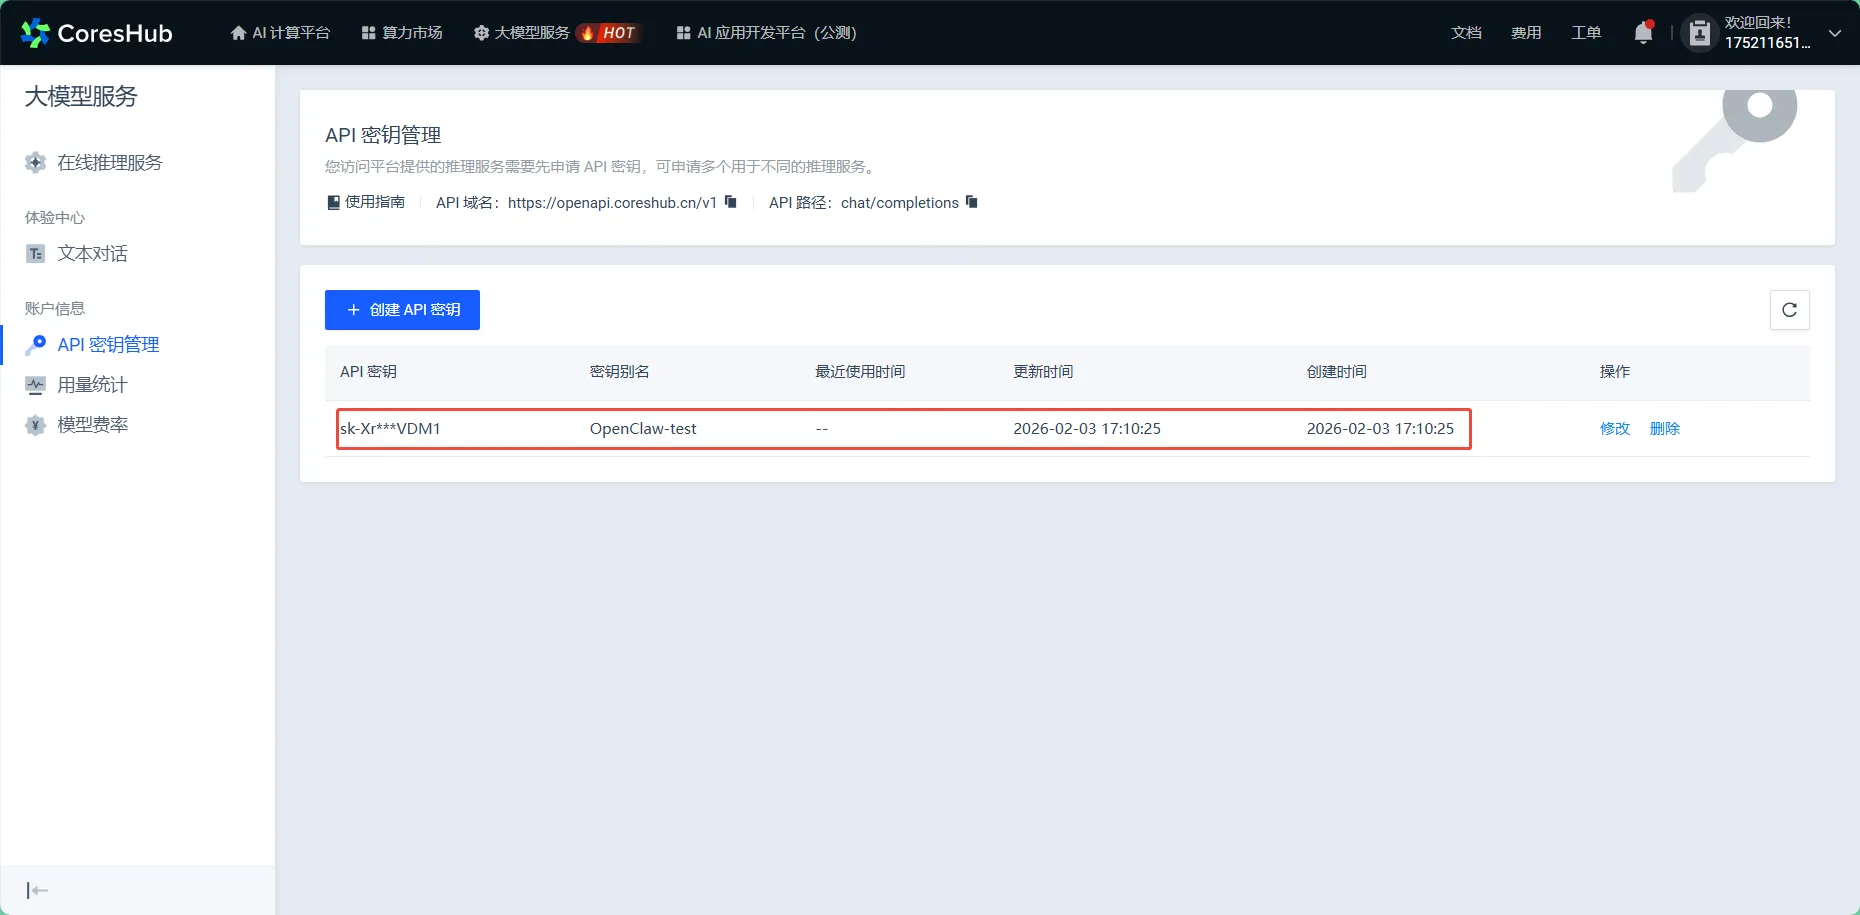The height and width of the screenshot is (915, 1860).
Task: Open the large model service HOT menu
Action: [x=555, y=33]
